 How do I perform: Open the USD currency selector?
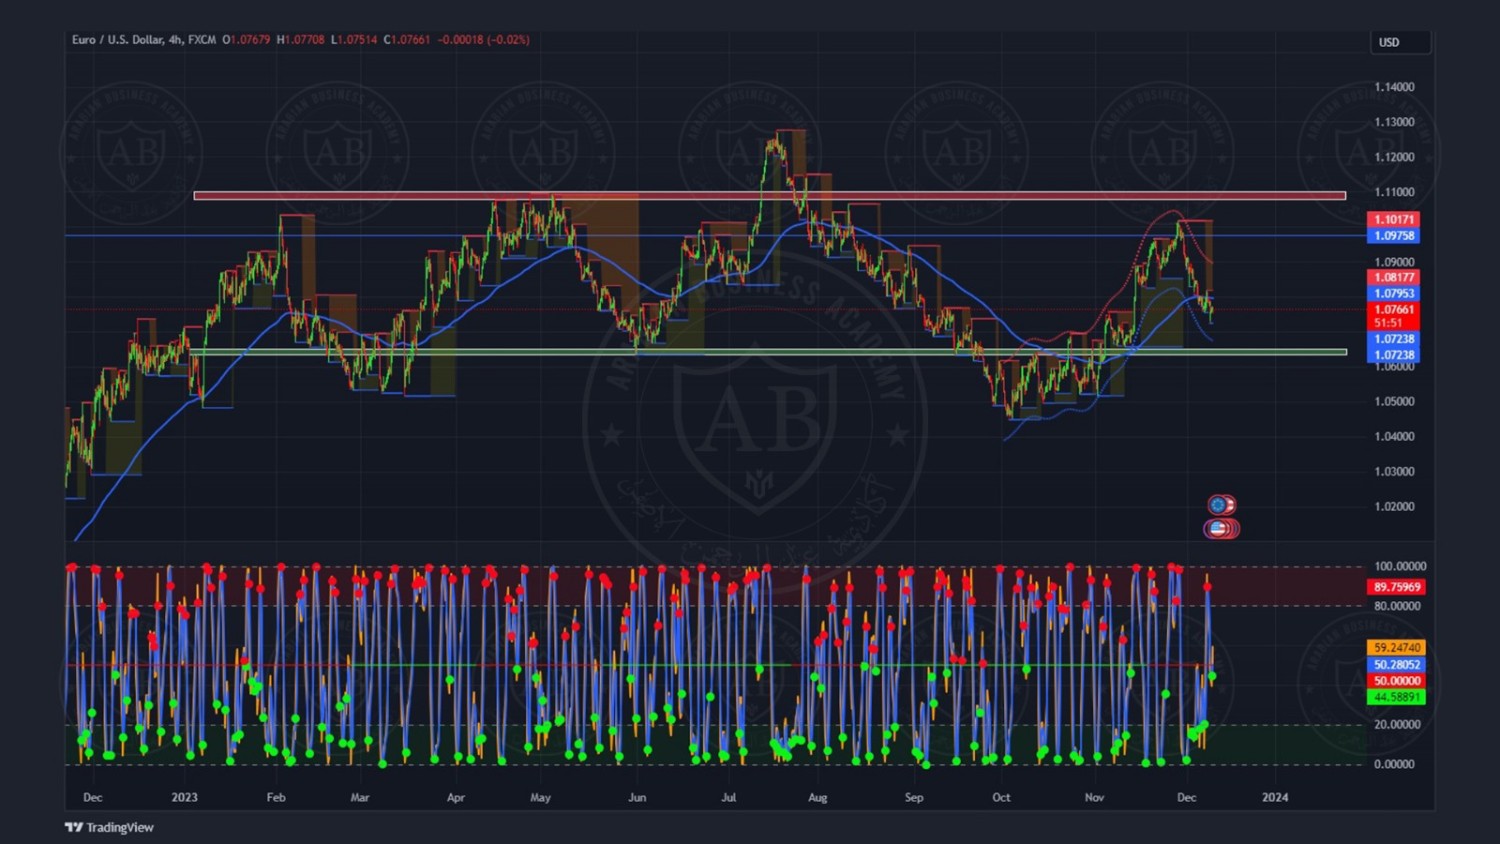point(1400,42)
